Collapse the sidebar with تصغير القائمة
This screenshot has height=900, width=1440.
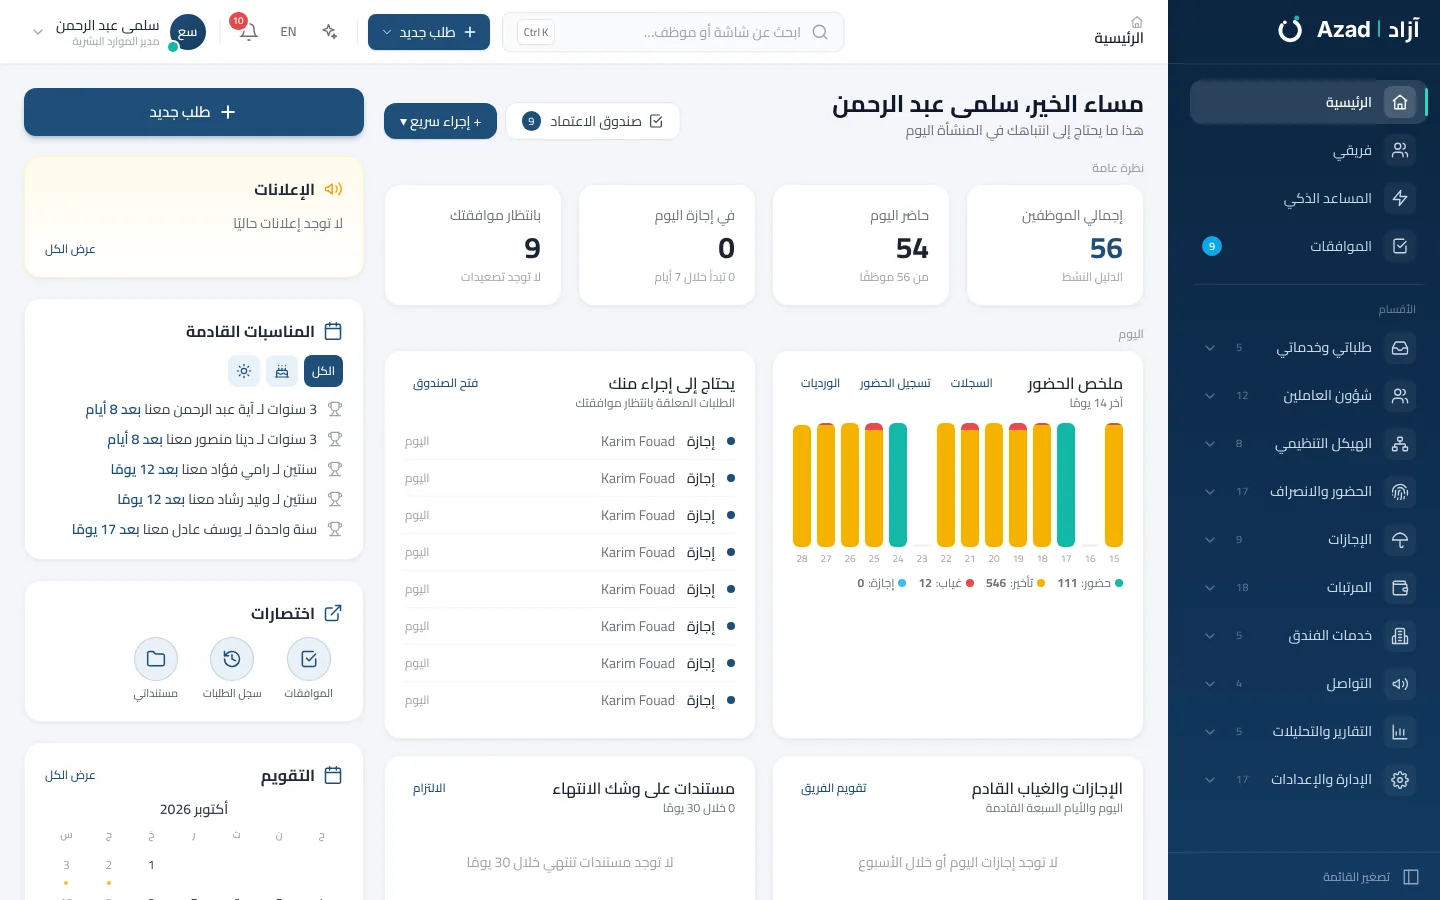pos(1371,877)
